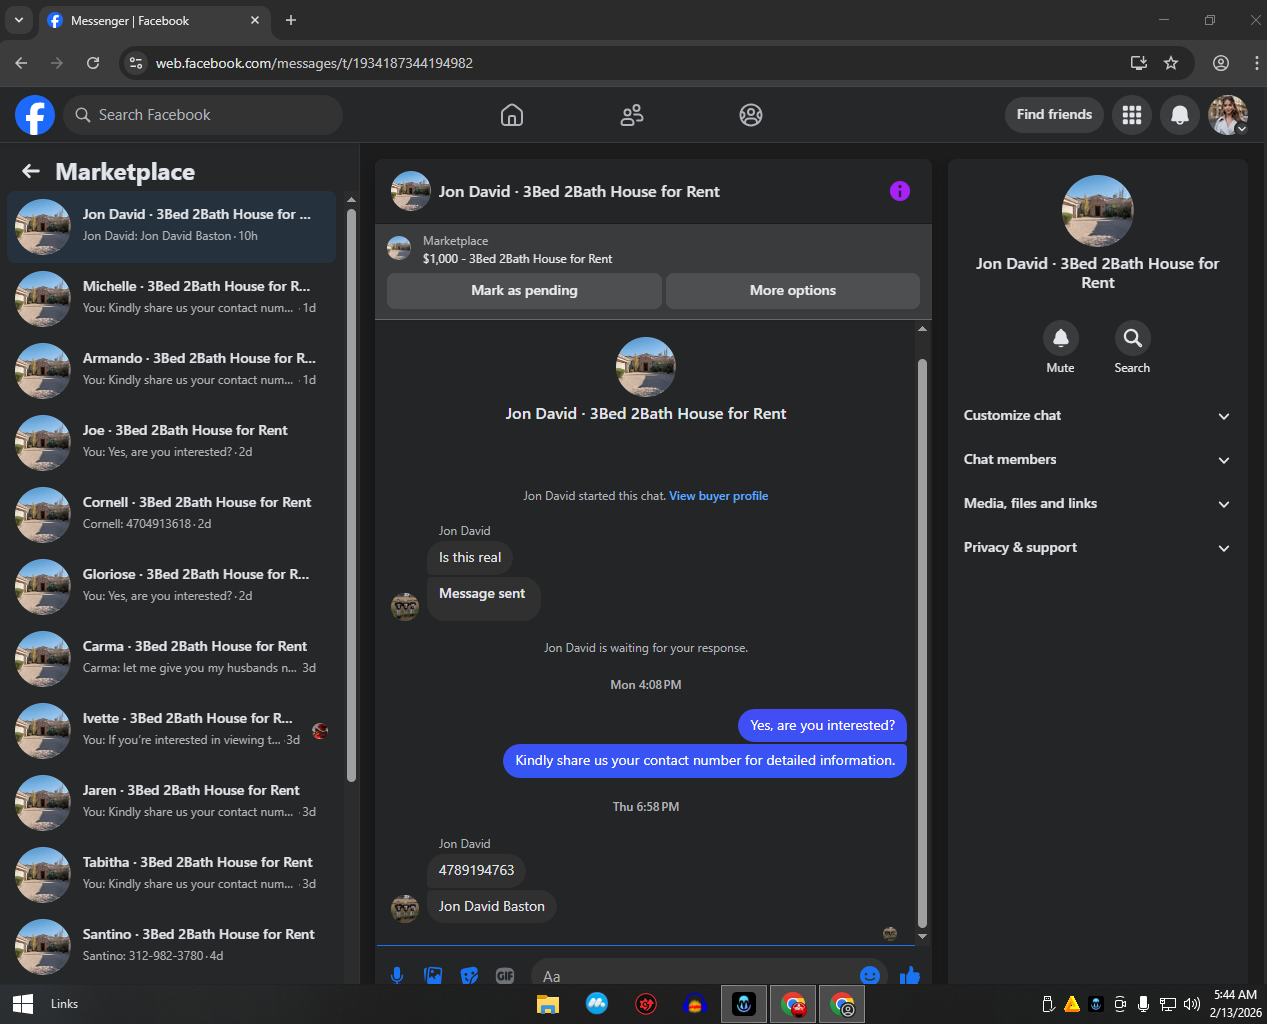The height and width of the screenshot is (1024, 1267).
Task: Send a thumbs-up like
Action: 910,975
